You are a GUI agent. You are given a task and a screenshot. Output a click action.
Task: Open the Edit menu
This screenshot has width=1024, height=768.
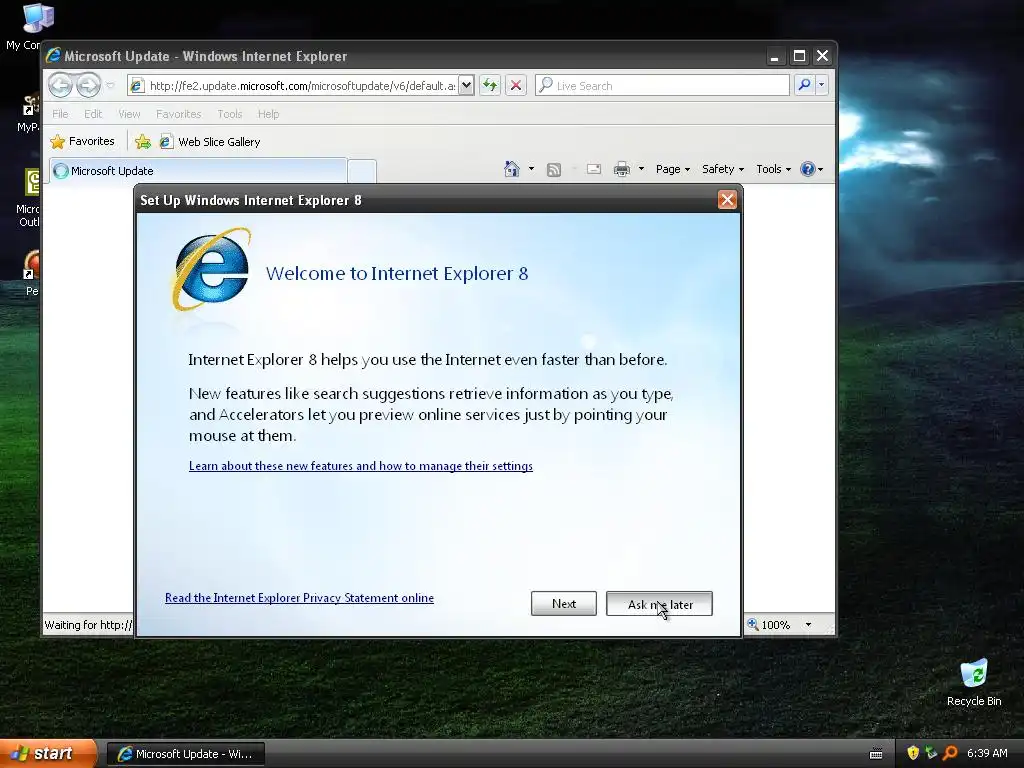tap(93, 114)
